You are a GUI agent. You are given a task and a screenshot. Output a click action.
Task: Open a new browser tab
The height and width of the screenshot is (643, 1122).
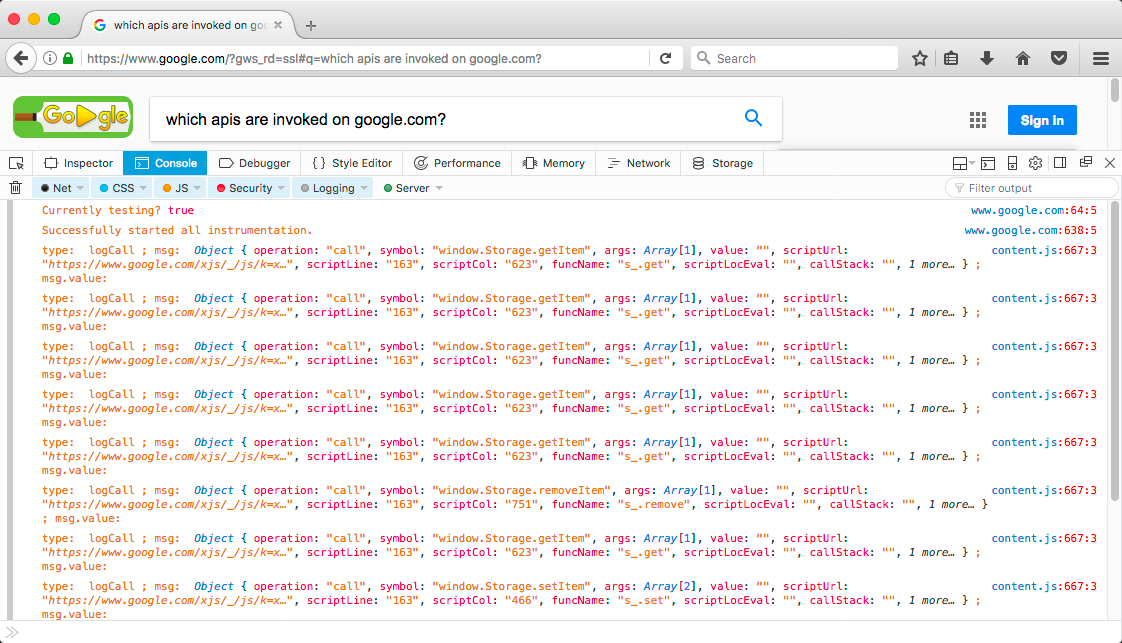point(311,26)
